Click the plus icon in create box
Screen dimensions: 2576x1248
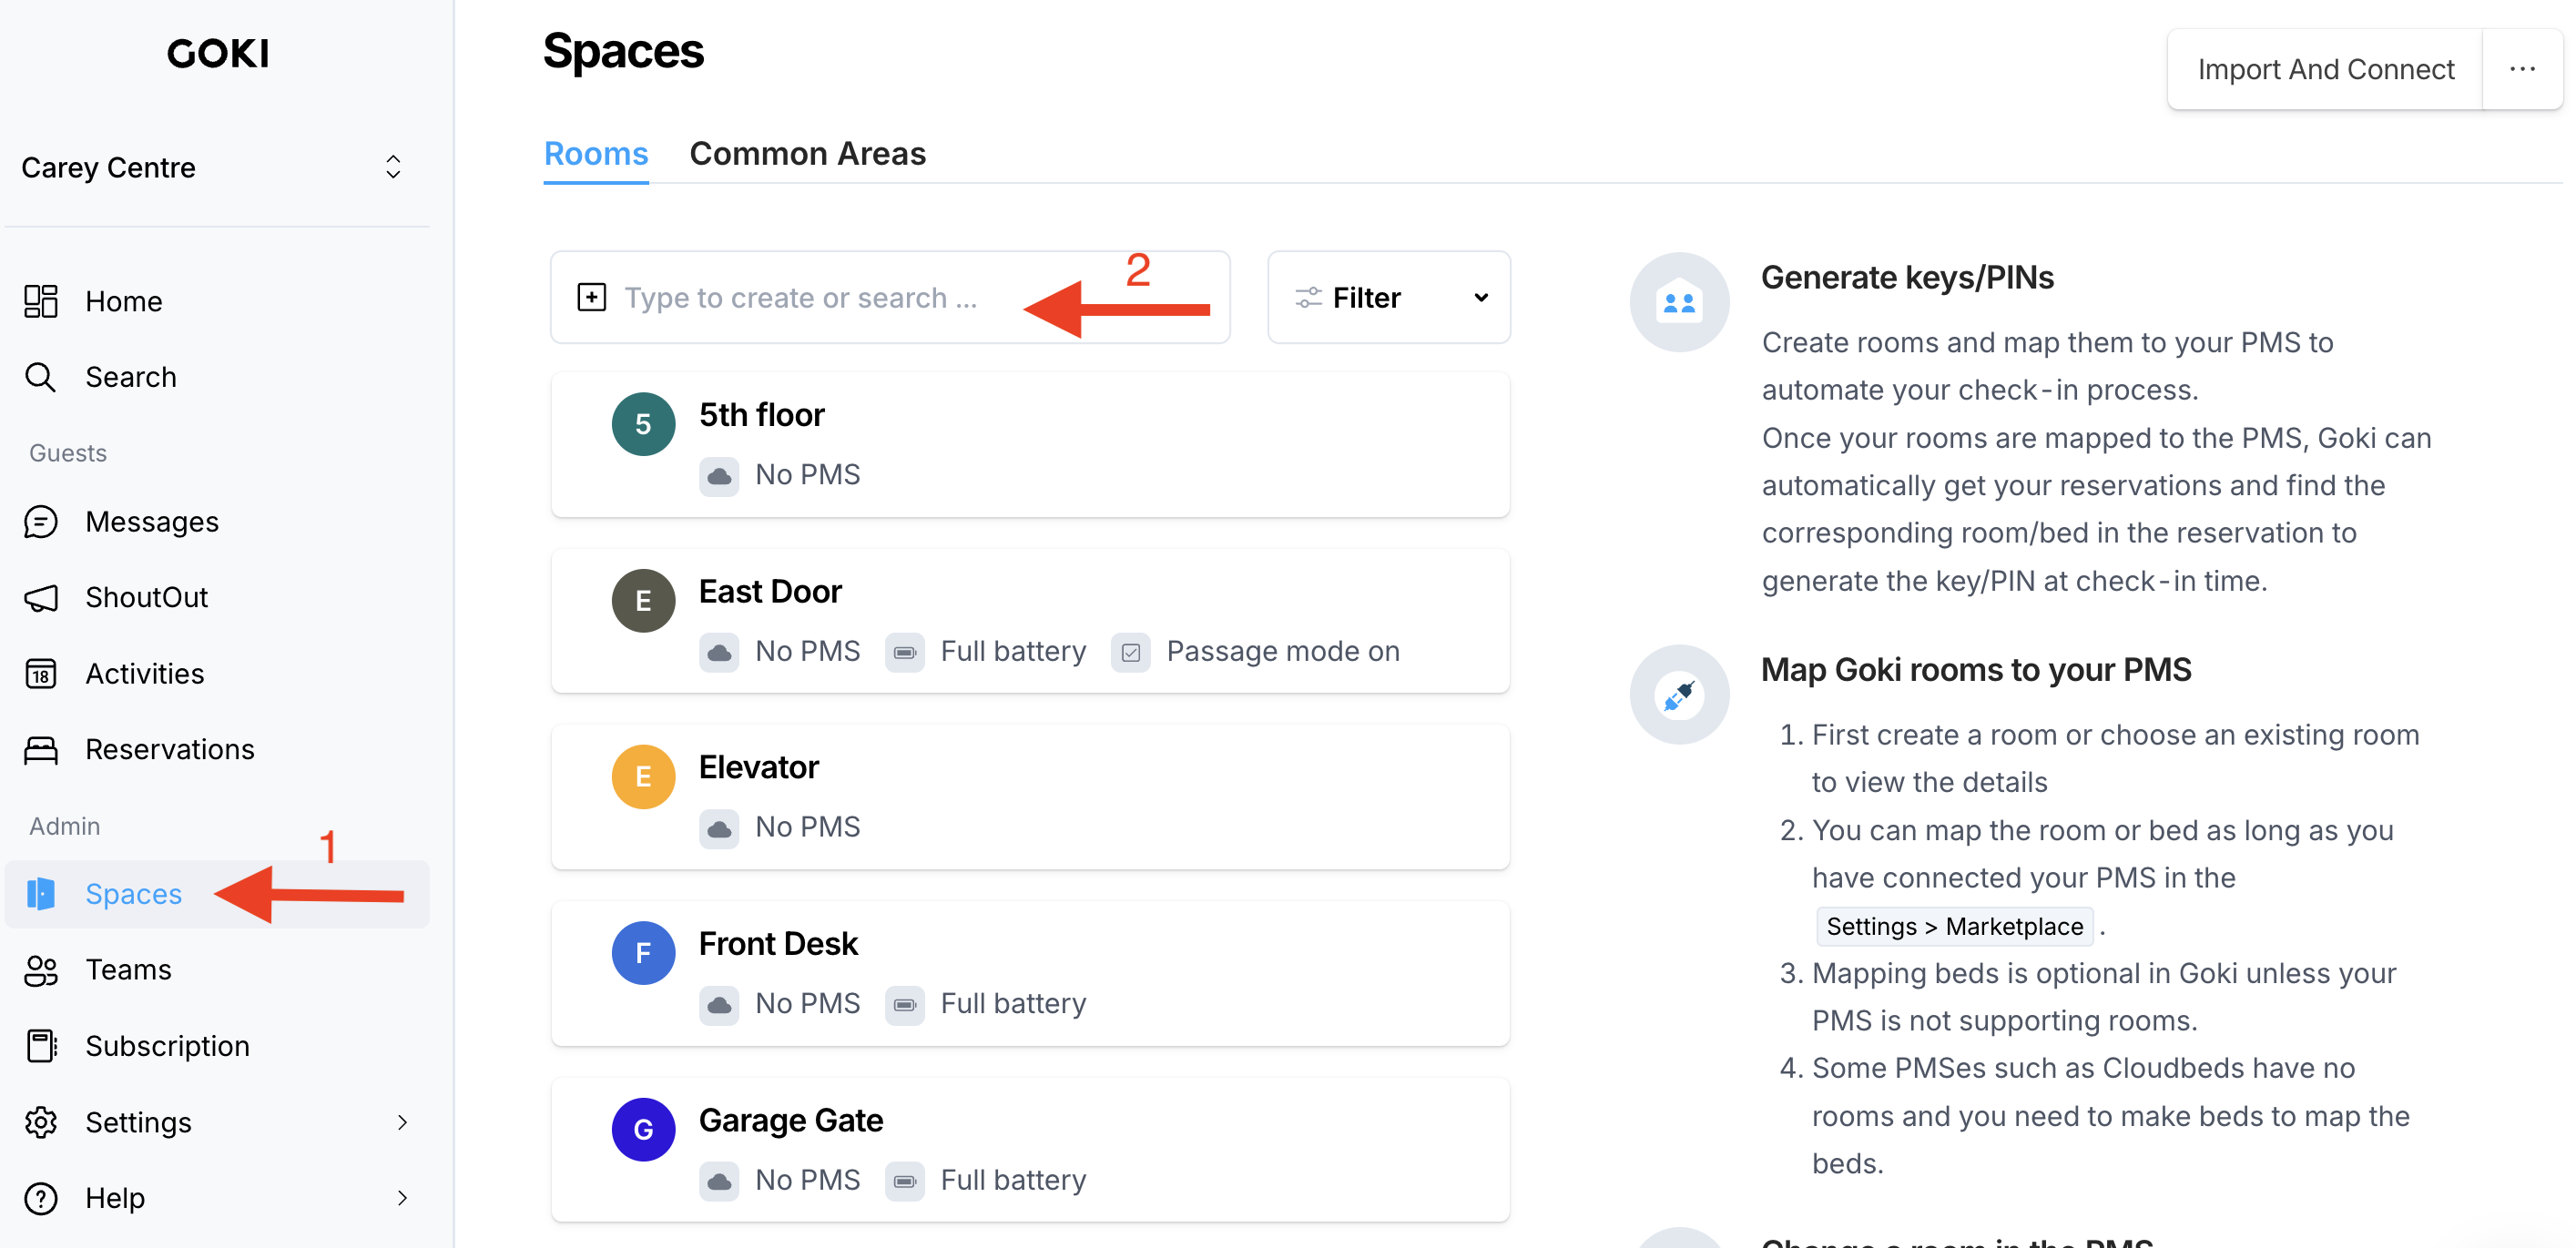click(592, 297)
